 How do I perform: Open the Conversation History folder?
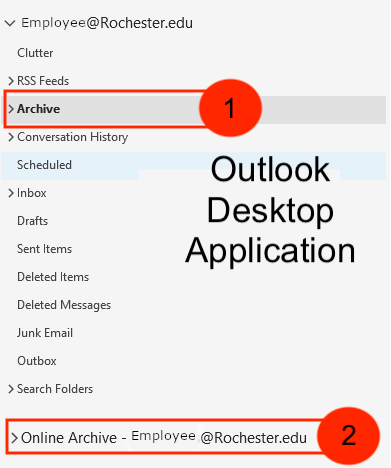click(73, 137)
